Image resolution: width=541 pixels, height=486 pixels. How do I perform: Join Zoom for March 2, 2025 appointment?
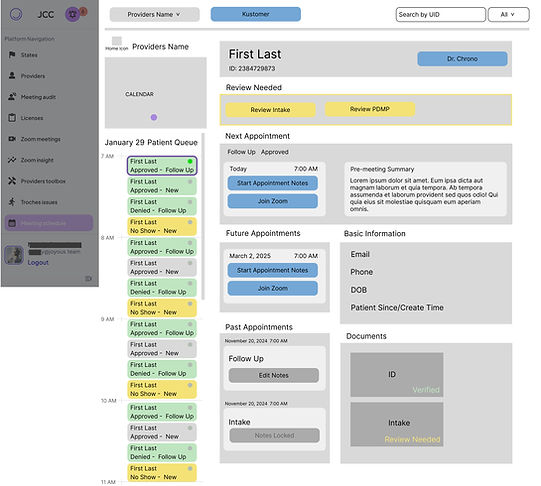click(273, 288)
